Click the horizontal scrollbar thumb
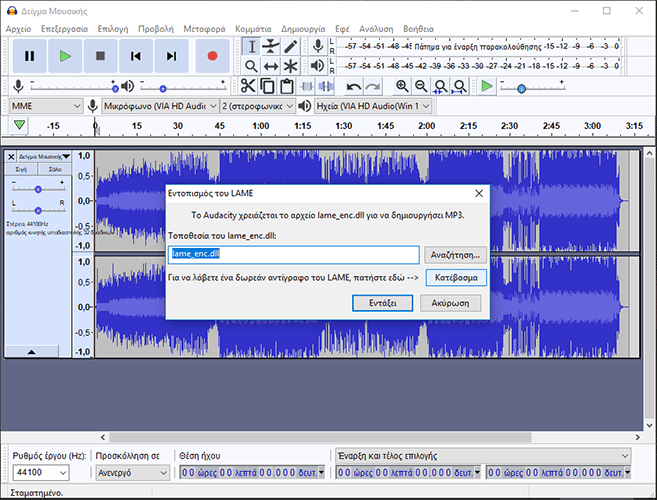657x500 pixels. pos(320,437)
